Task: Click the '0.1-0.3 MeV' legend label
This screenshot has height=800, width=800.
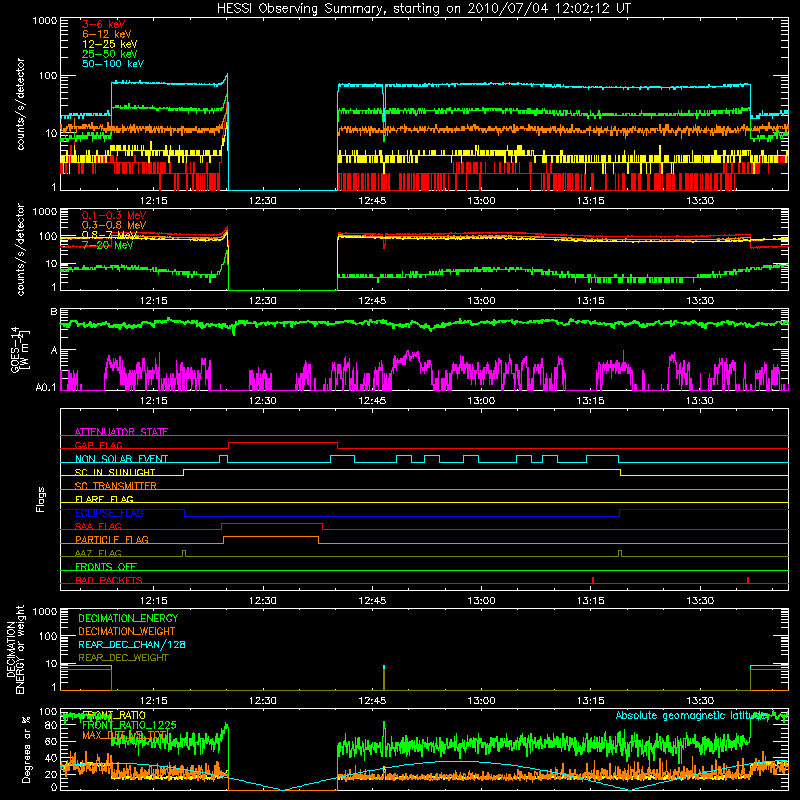Action: pyautogui.click(x=114, y=215)
